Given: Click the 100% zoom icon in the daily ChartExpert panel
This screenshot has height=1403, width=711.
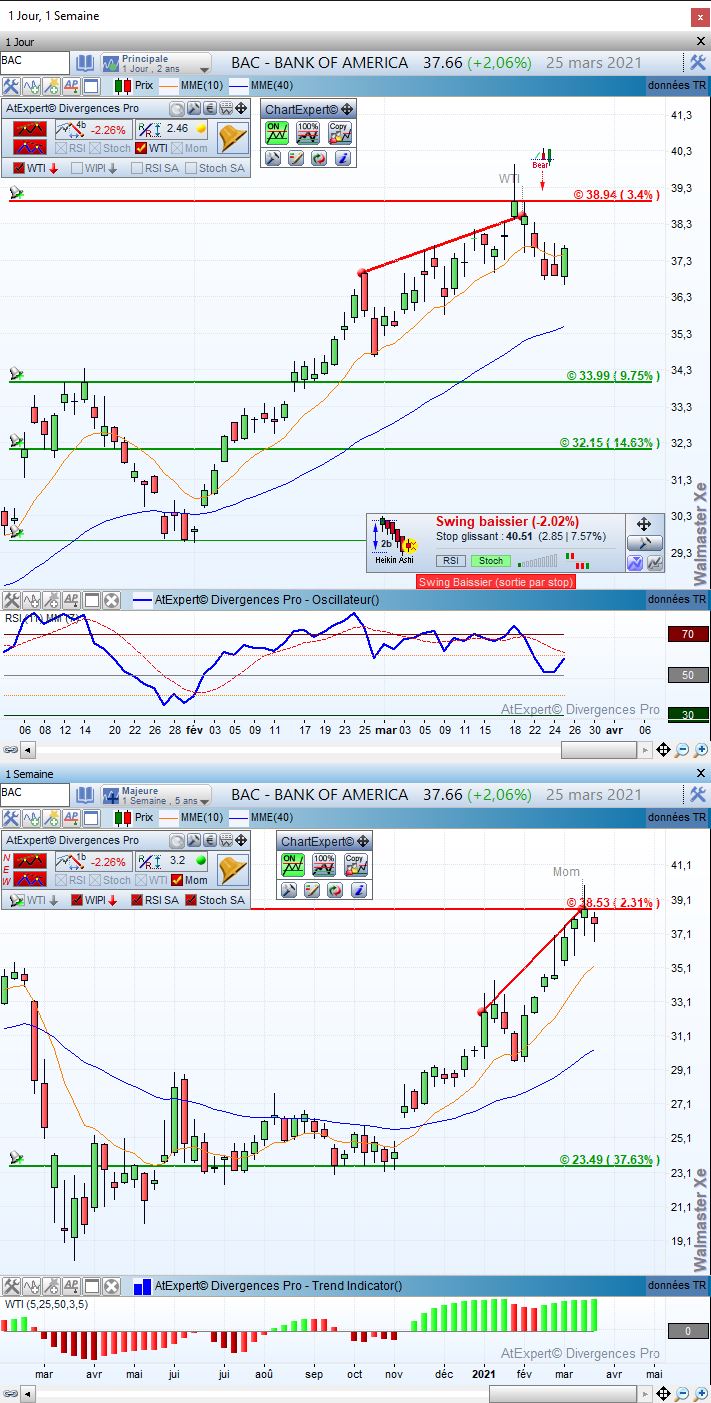Looking at the screenshot, I should coord(308,133).
